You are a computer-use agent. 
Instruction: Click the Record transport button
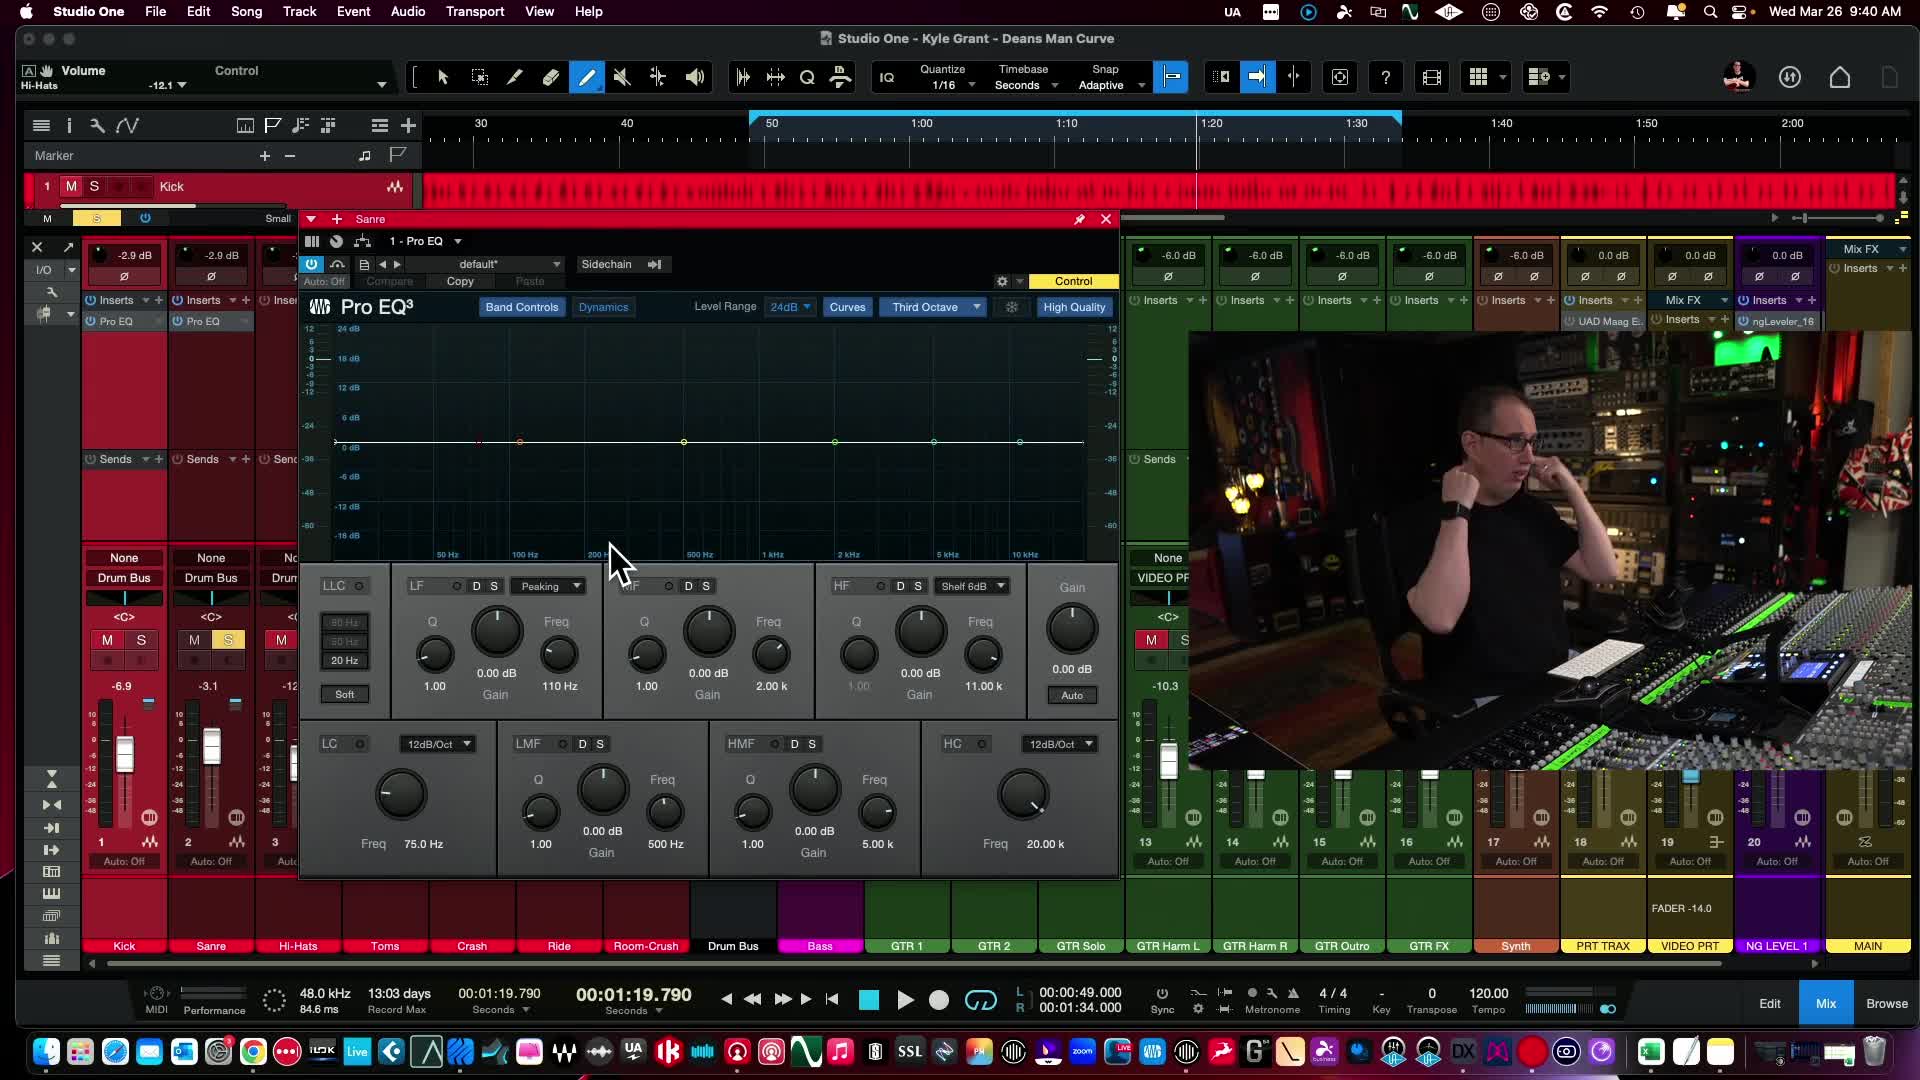tap(939, 1000)
